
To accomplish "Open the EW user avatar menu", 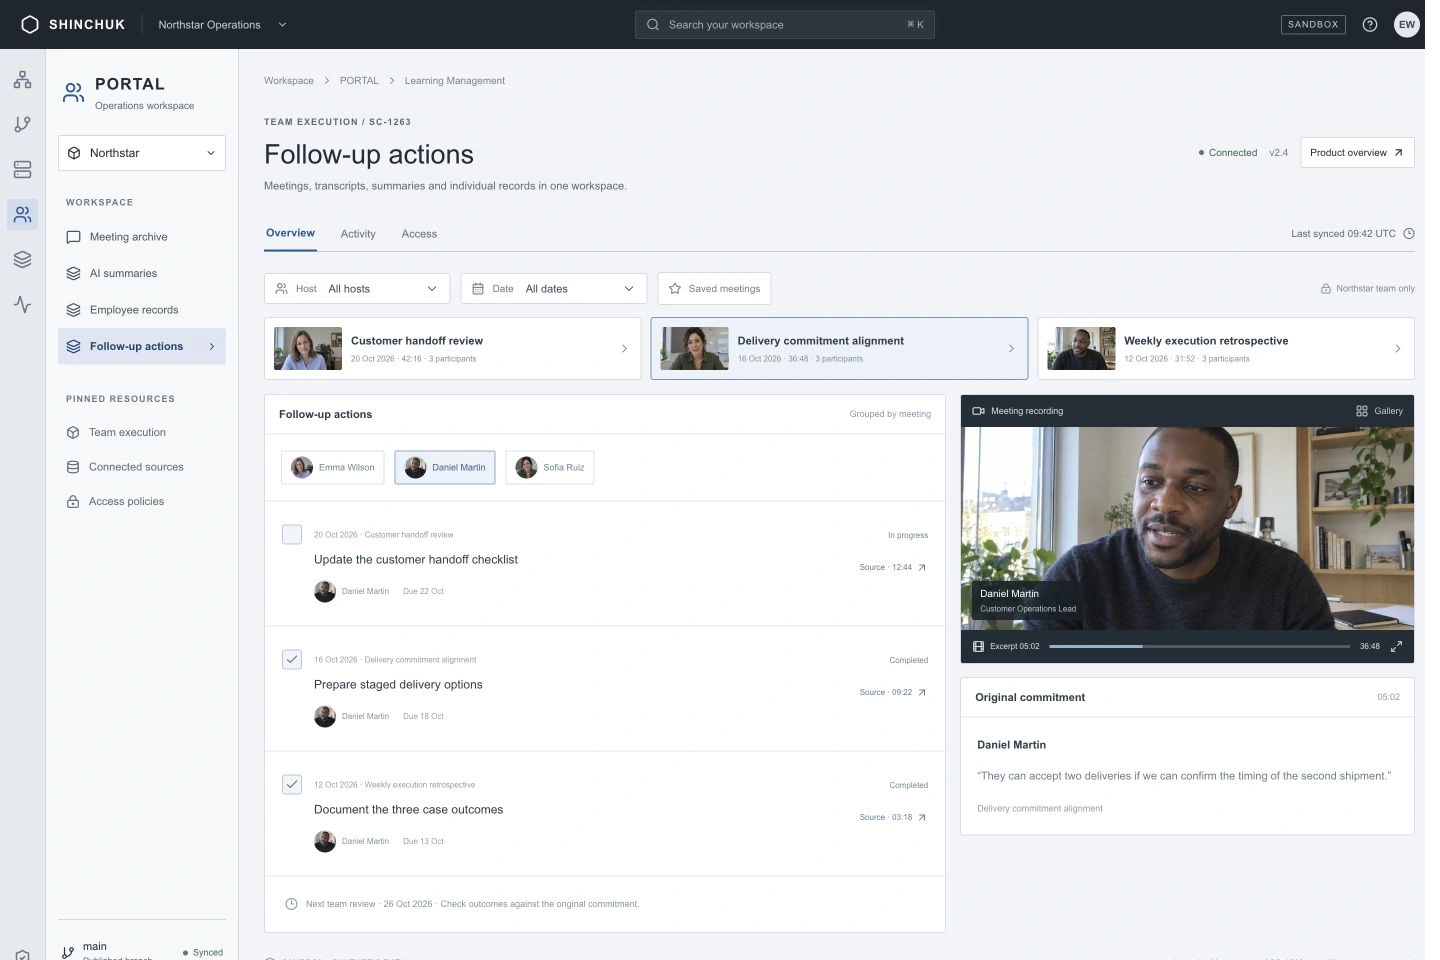I will (x=1407, y=25).
